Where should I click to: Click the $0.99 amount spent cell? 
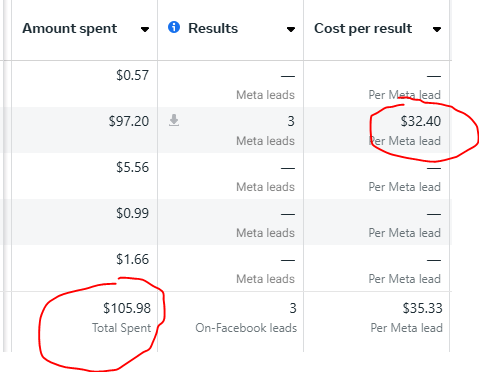(x=132, y=213)
